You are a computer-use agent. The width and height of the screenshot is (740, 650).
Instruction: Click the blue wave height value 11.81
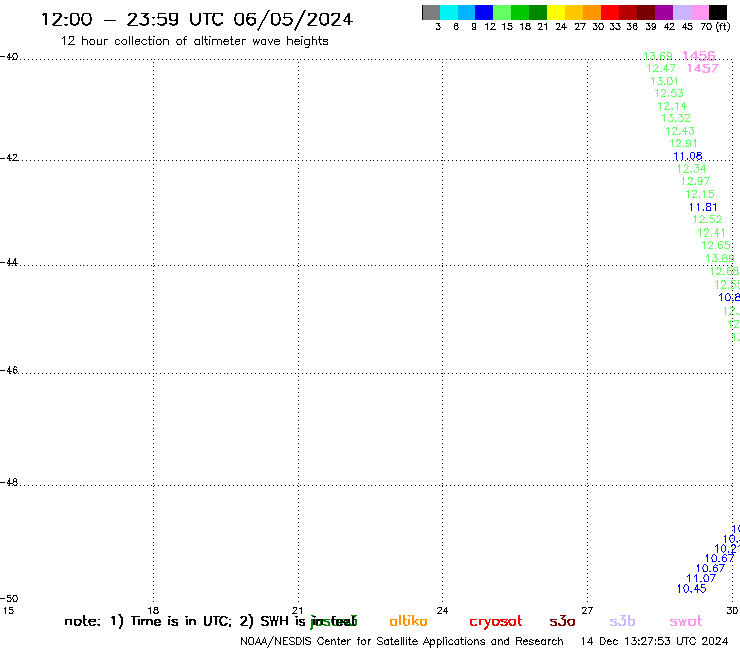click(703, 207)
